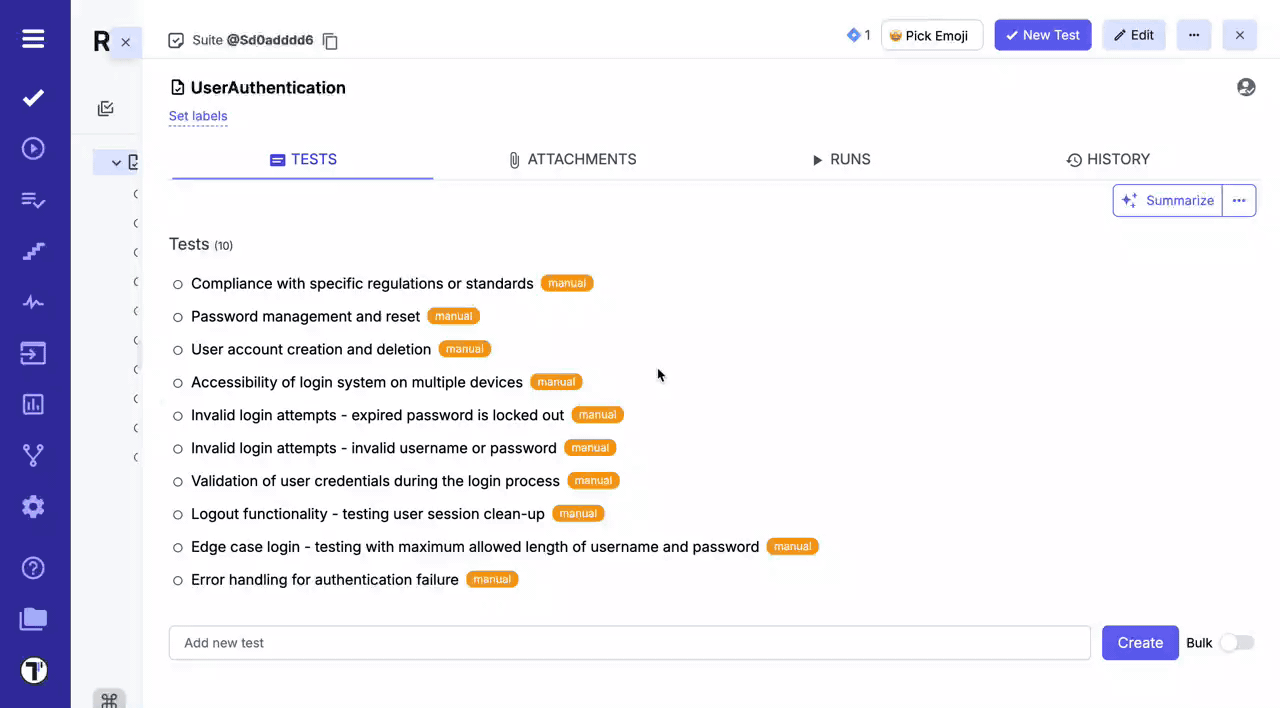Click the Set labels link

click(x=198, y=116)
